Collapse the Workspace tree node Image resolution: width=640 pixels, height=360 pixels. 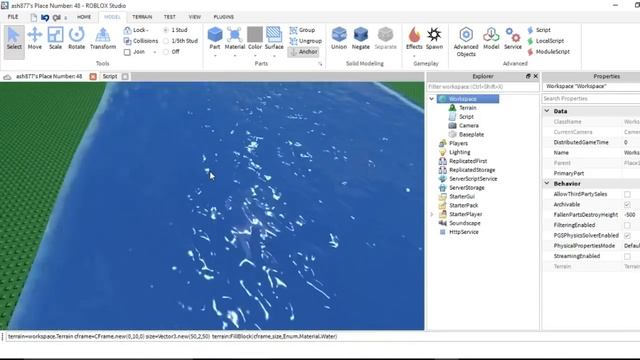[x=431, y=99]
